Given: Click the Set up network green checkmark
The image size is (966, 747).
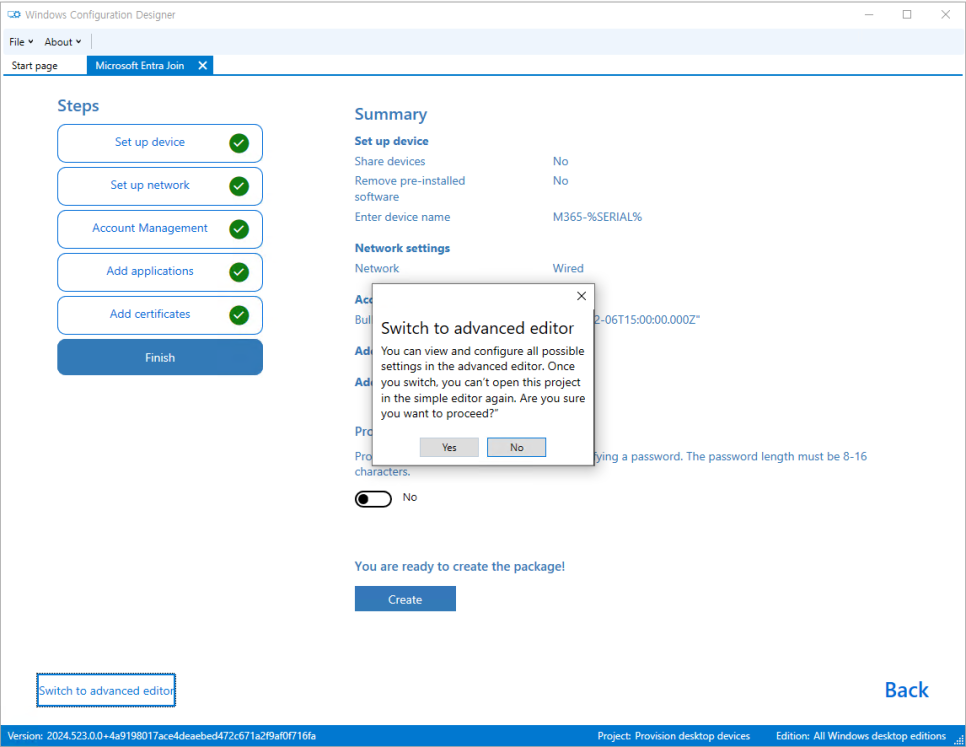Looking at the screenshot, I should [x=239, y=186].
